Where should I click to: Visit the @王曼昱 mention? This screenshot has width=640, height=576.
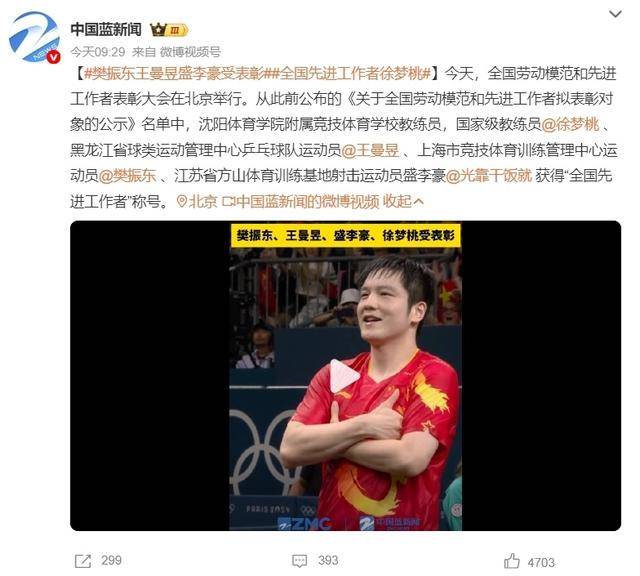tap(370, 150)
